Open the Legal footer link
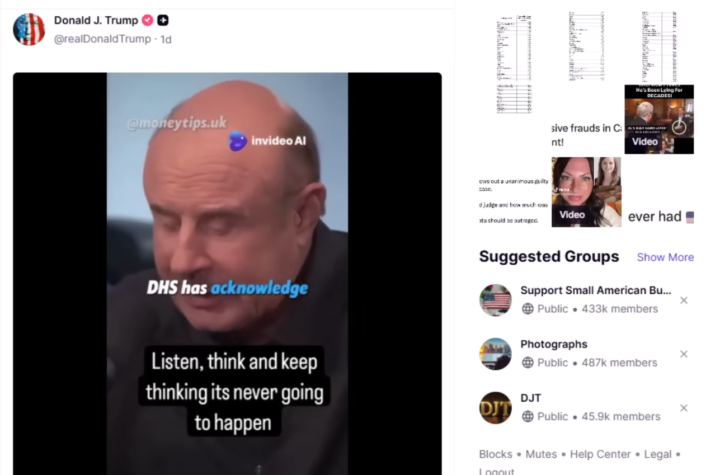 tap(658, 454)
